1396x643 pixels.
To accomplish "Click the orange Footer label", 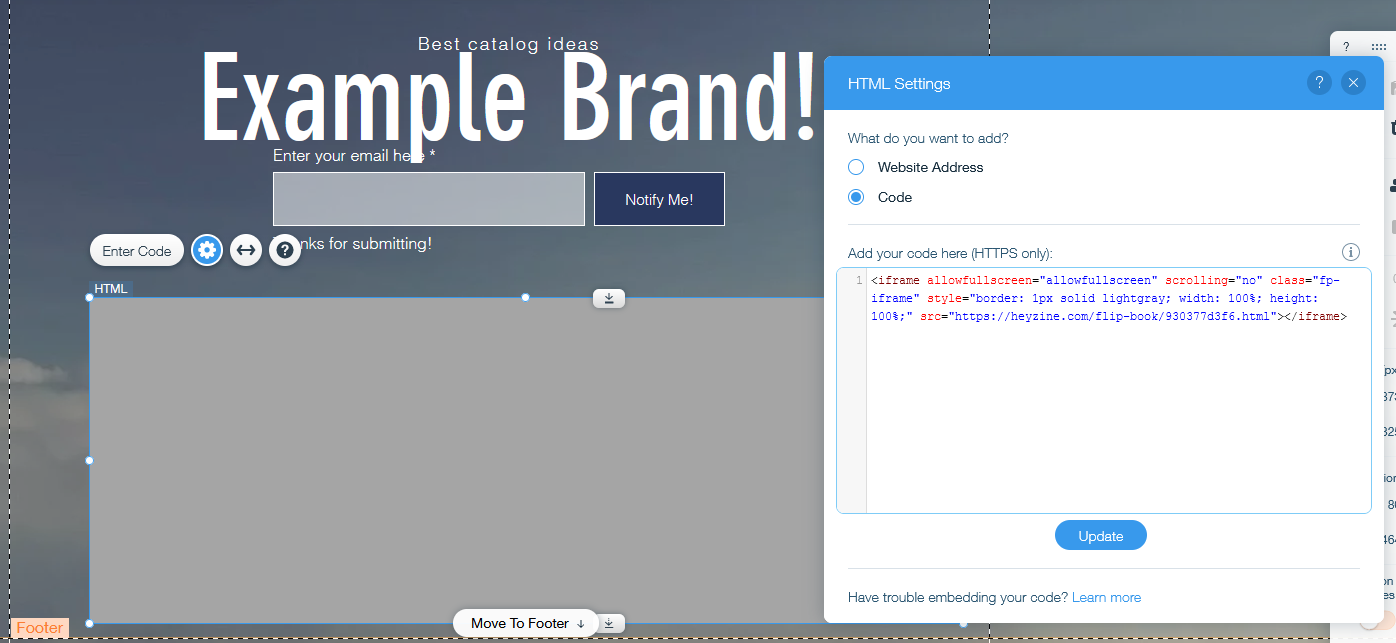I will pos(39,628).
